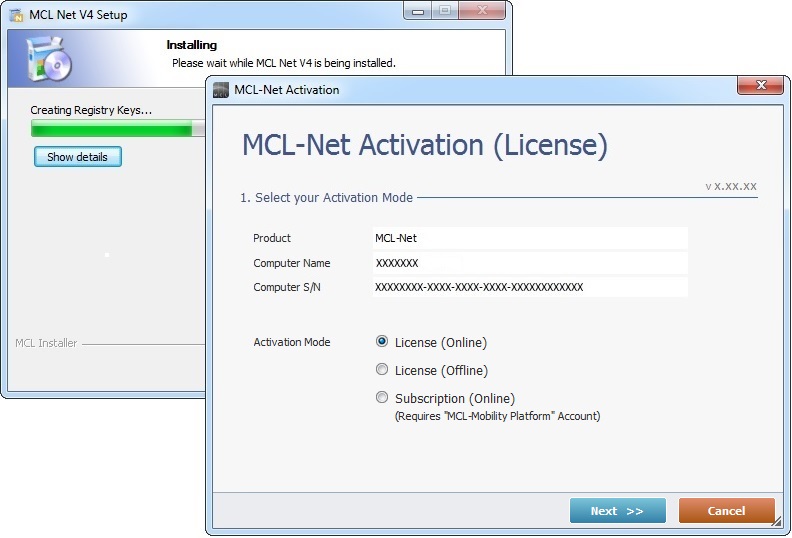Click the 'Please wait while MCL Net V4' text
This screenshot has height=538, width=792.
283,63
